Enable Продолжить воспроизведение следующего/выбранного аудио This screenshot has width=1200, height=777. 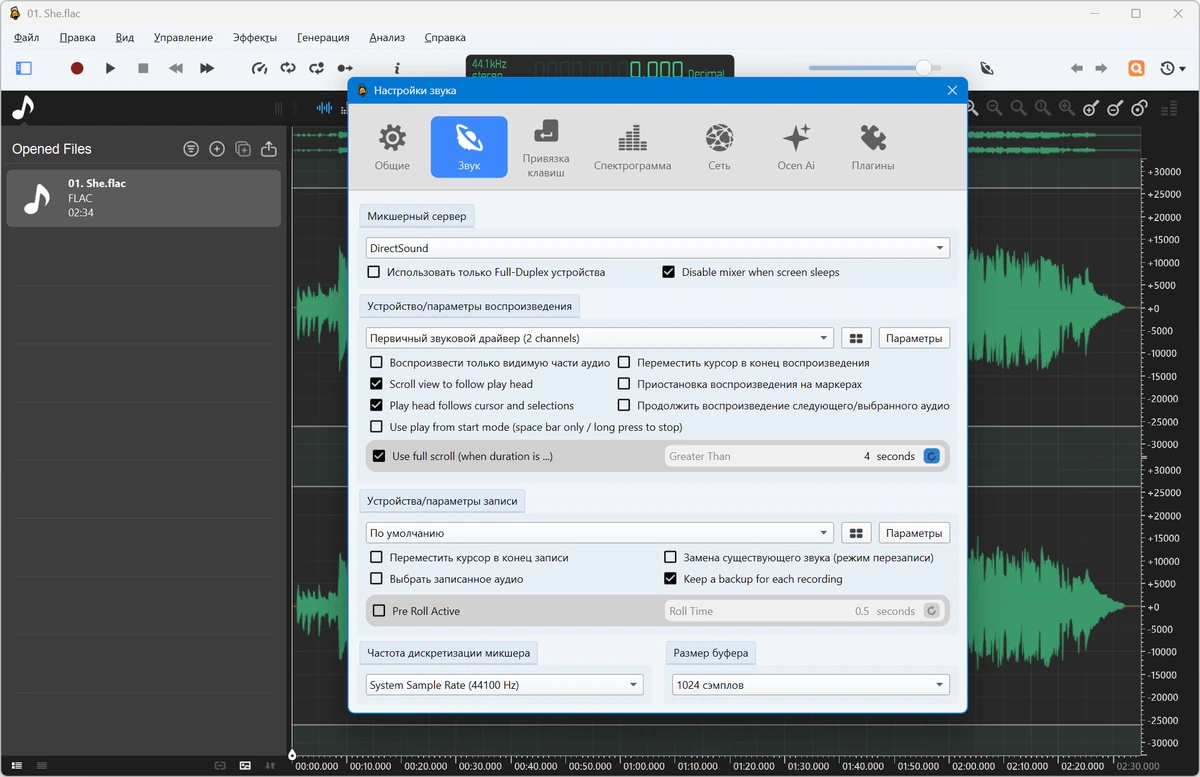point(624,406)
